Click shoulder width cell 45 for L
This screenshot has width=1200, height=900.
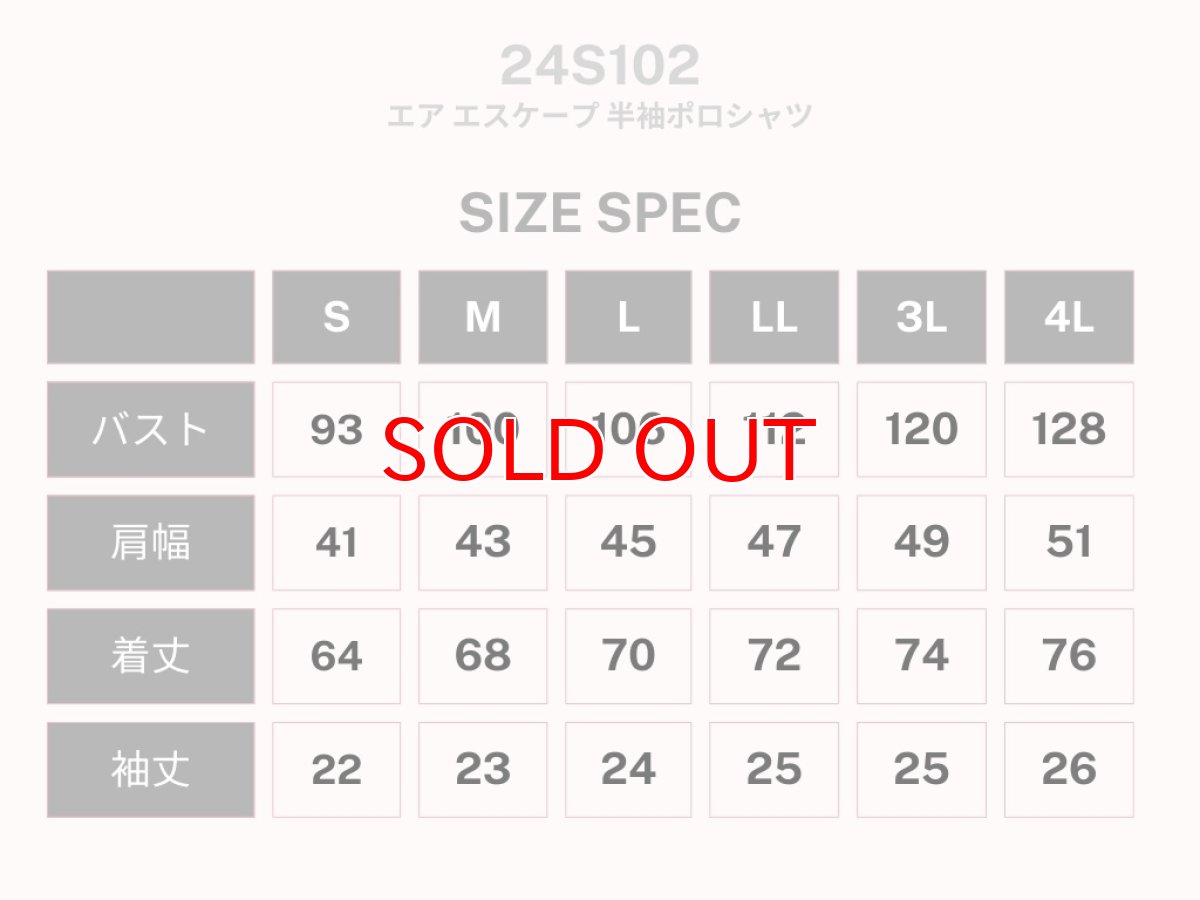628,543
